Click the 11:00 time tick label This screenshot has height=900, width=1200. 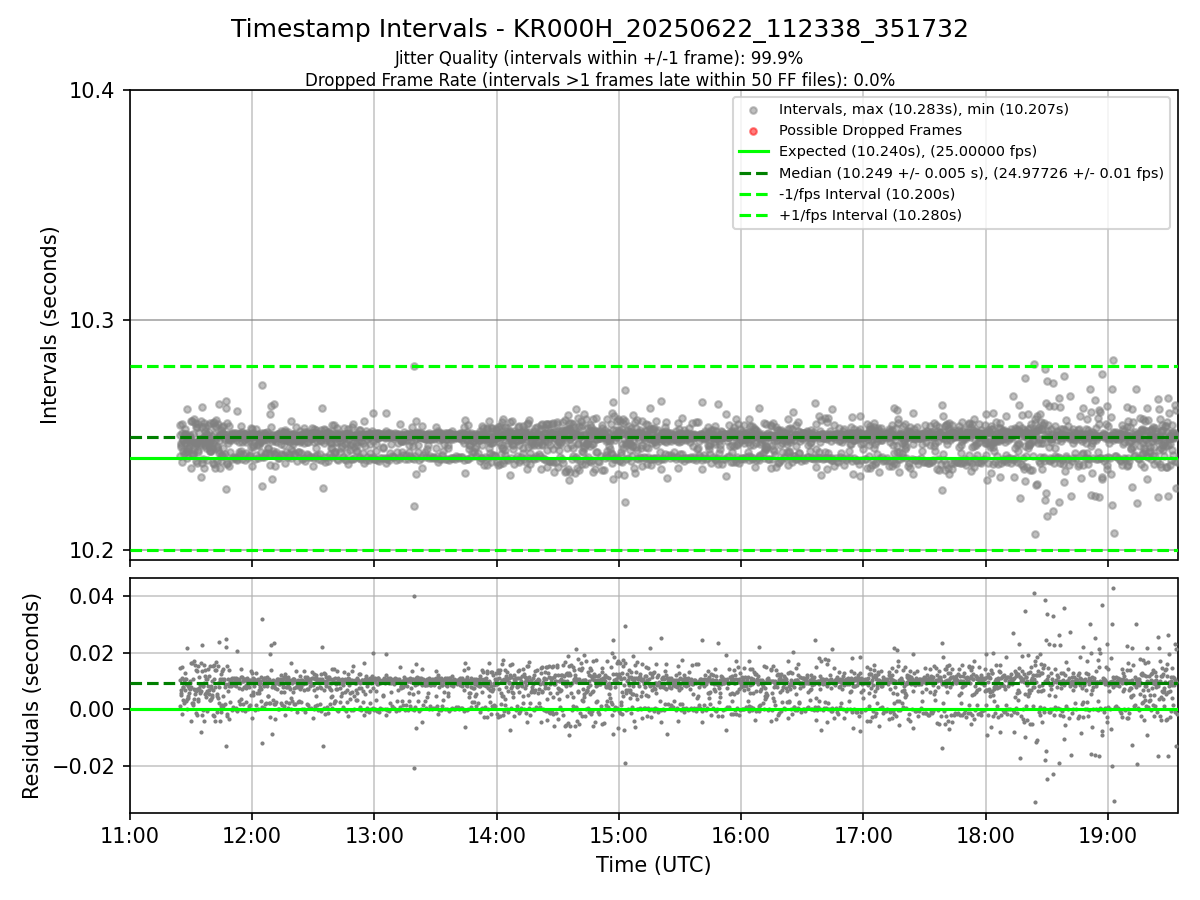130,834
